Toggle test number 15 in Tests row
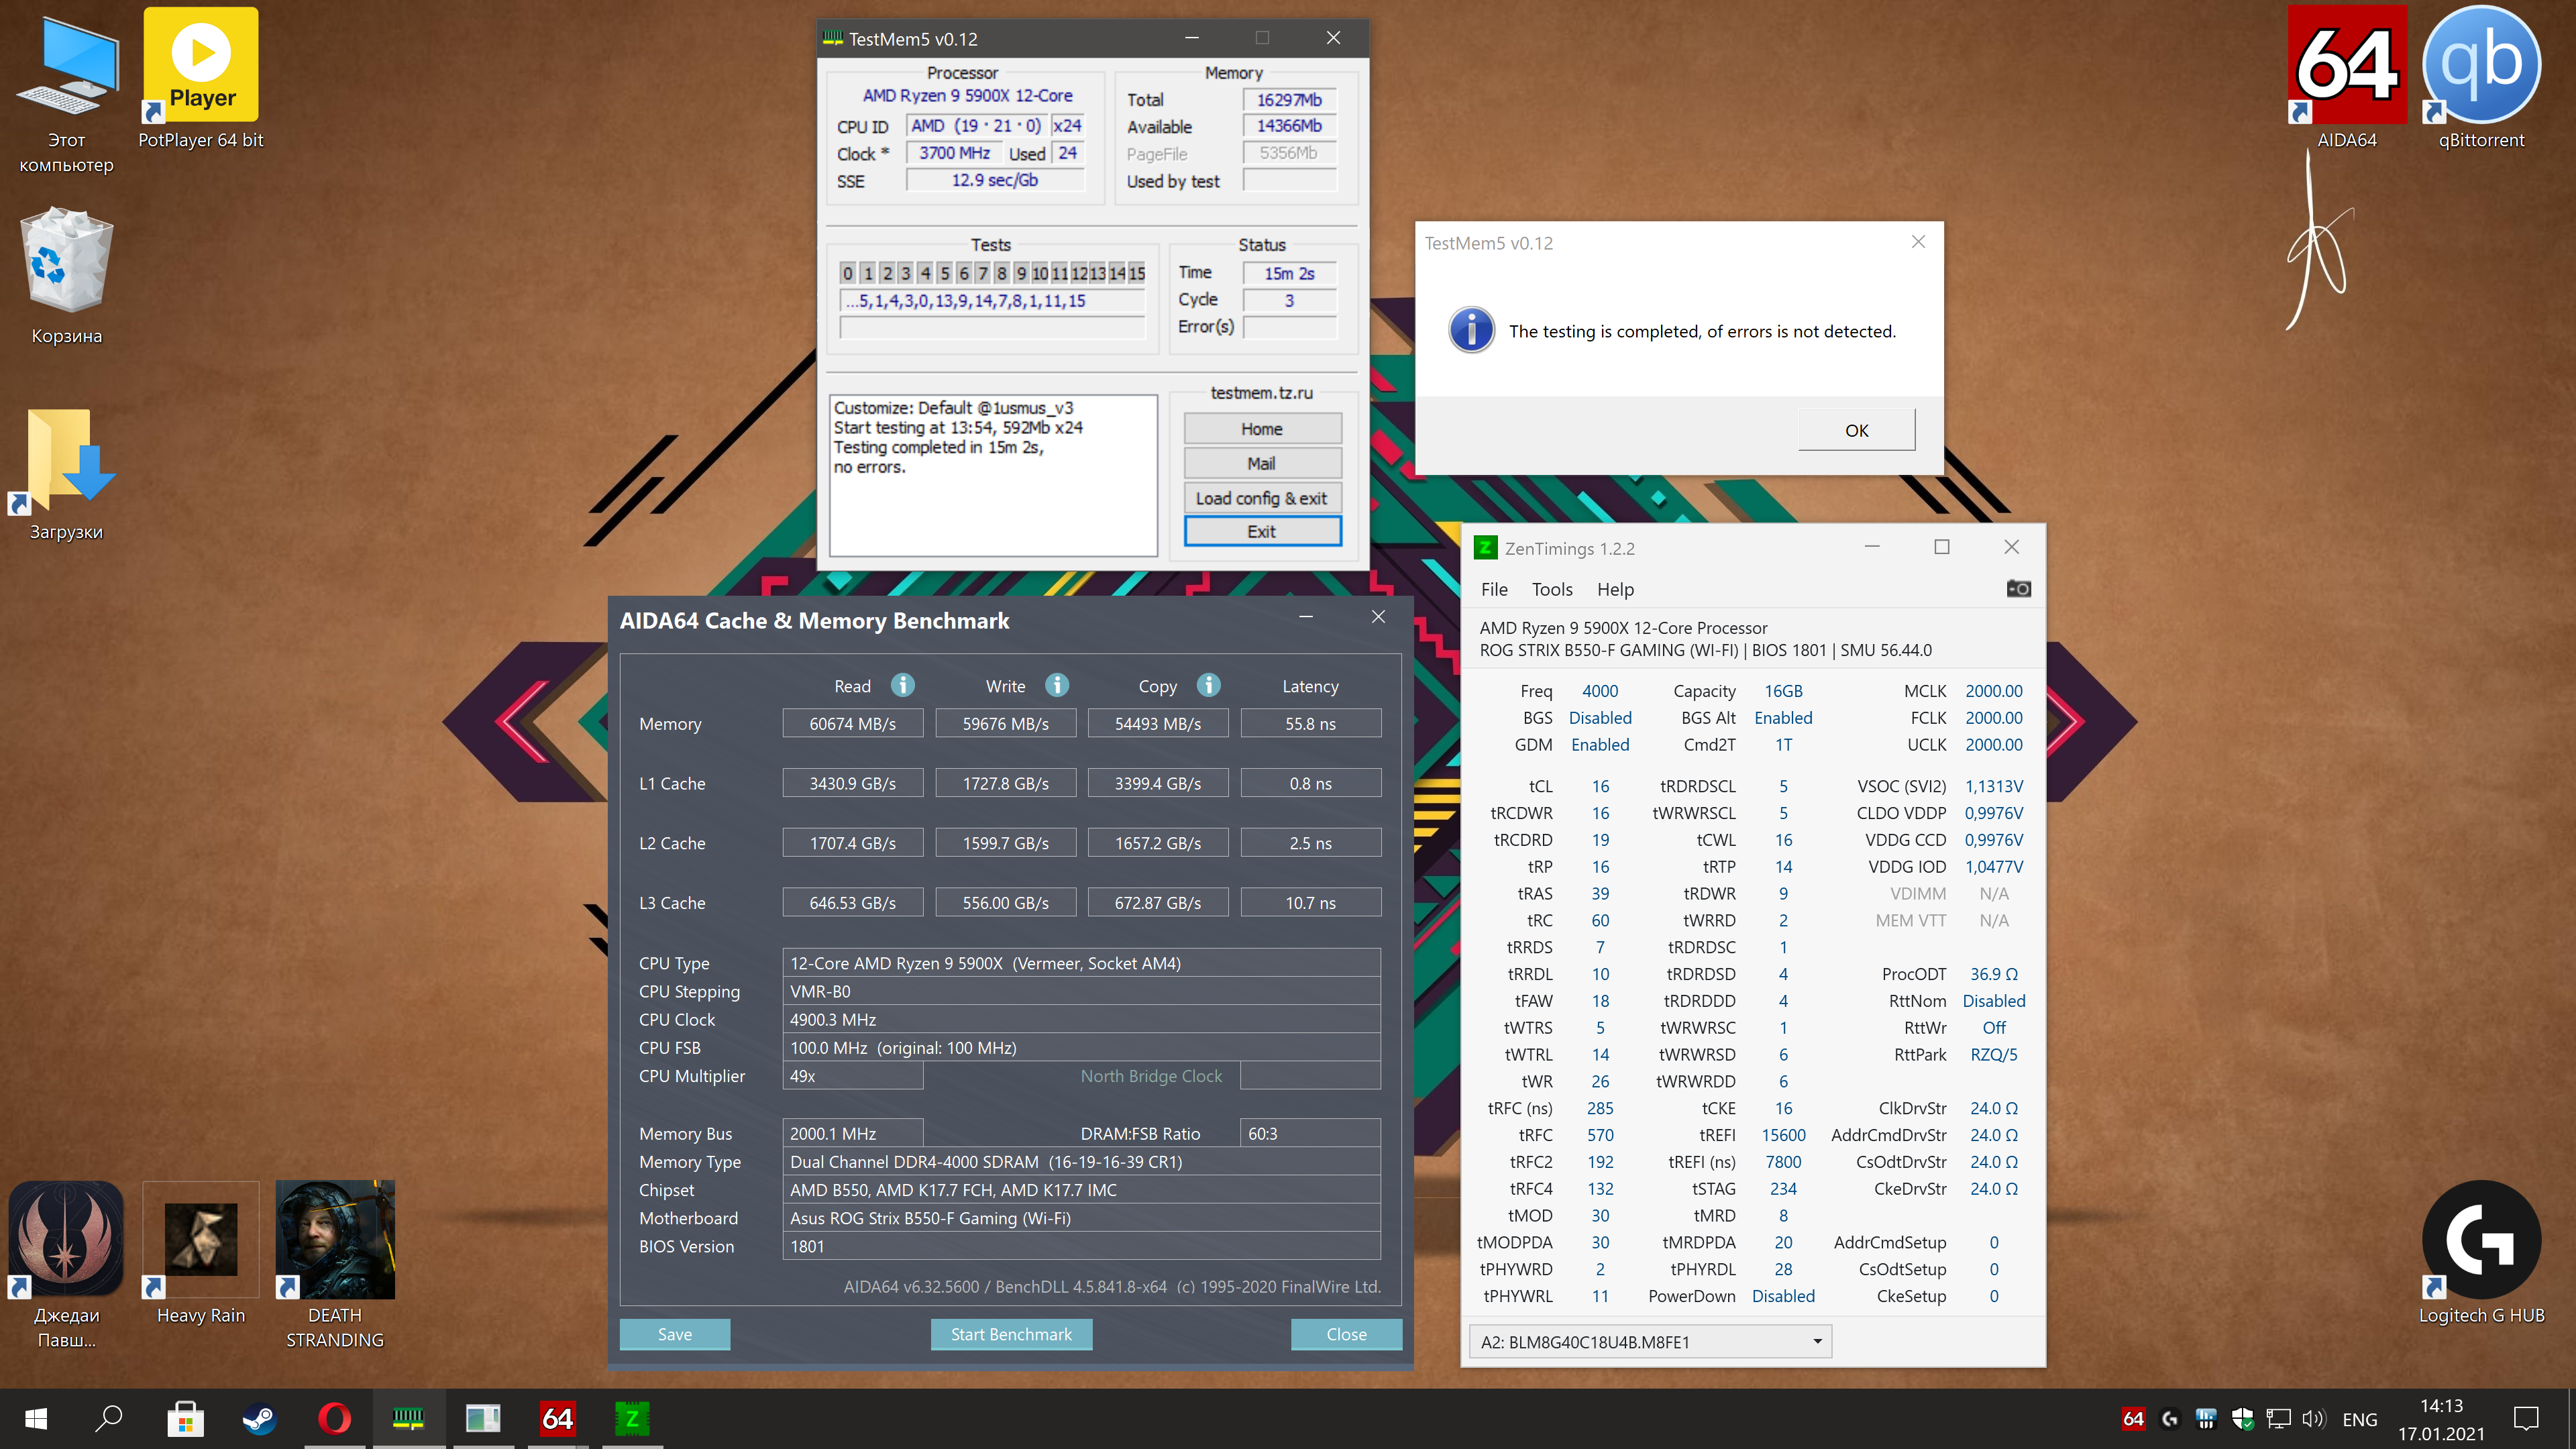The image size is (2576, 1449). click(x=1136, y=273)
